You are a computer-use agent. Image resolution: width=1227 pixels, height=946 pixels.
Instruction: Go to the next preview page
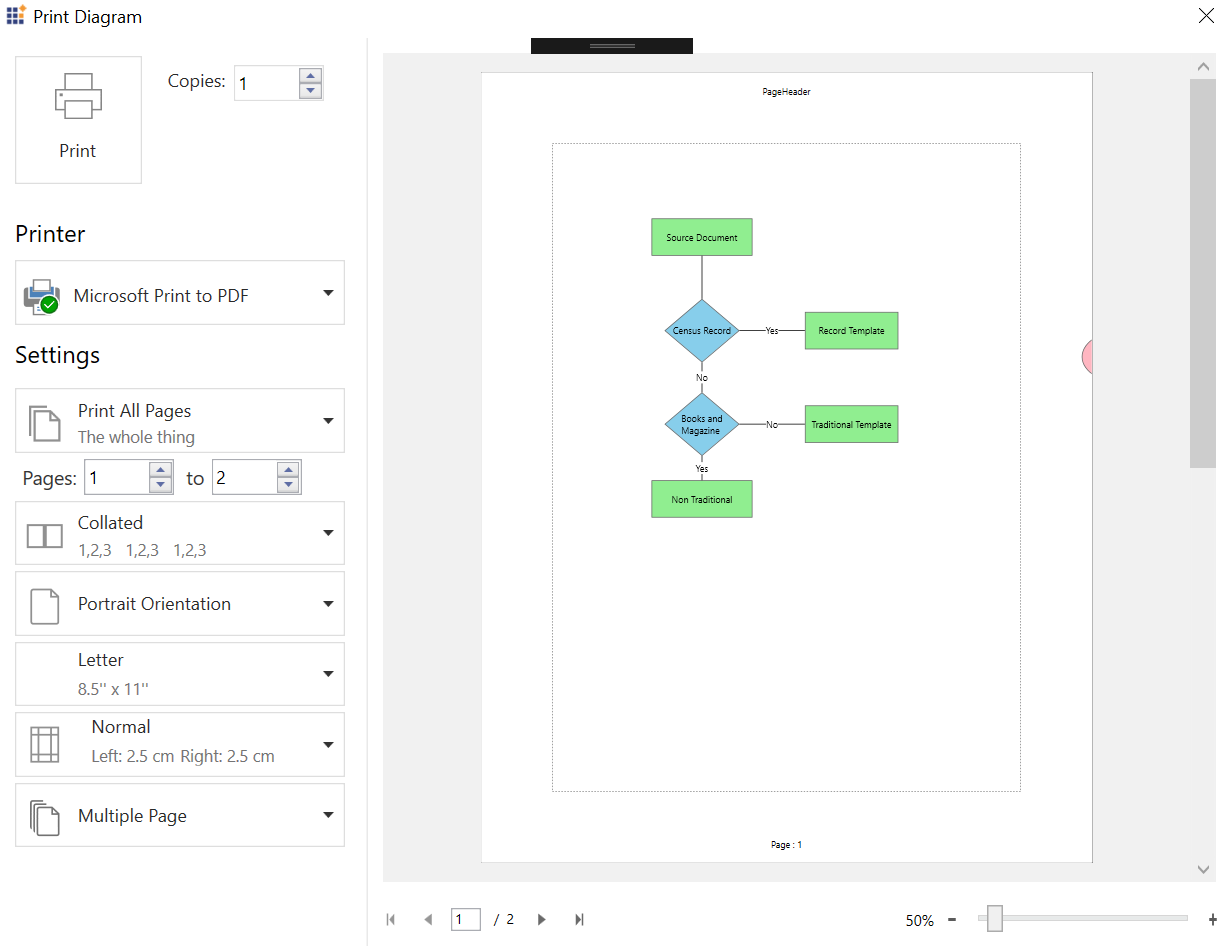click(541, 919)
